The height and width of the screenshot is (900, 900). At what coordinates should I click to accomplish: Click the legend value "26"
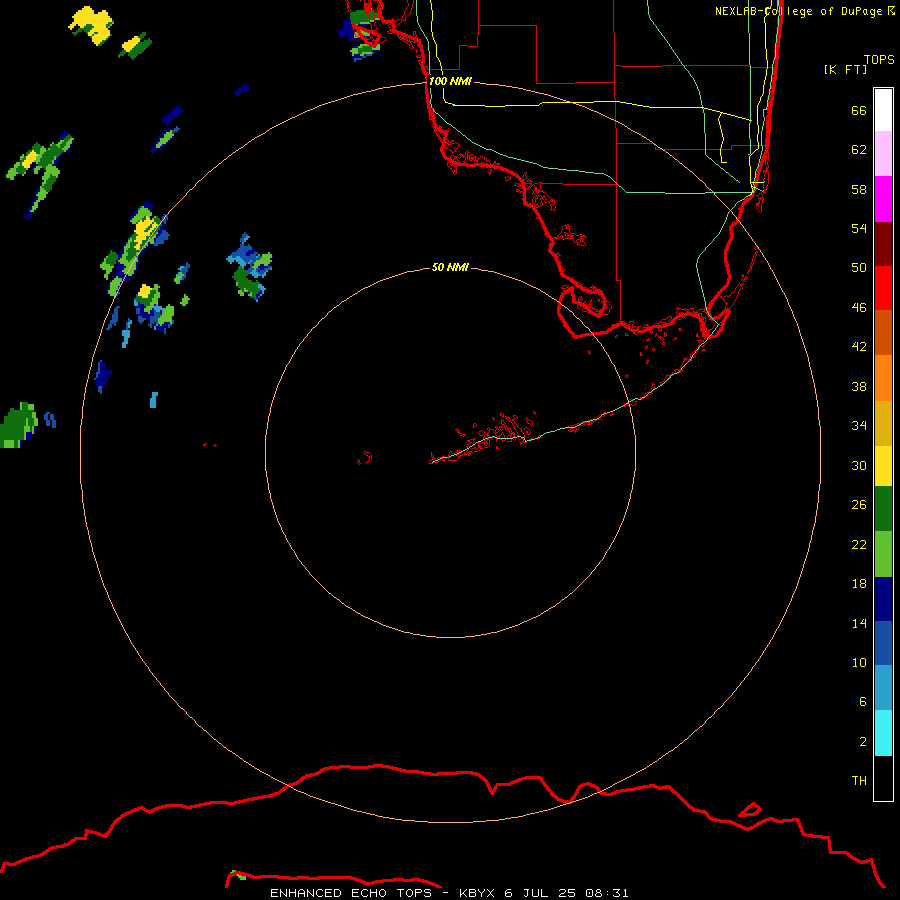(859, 505)
